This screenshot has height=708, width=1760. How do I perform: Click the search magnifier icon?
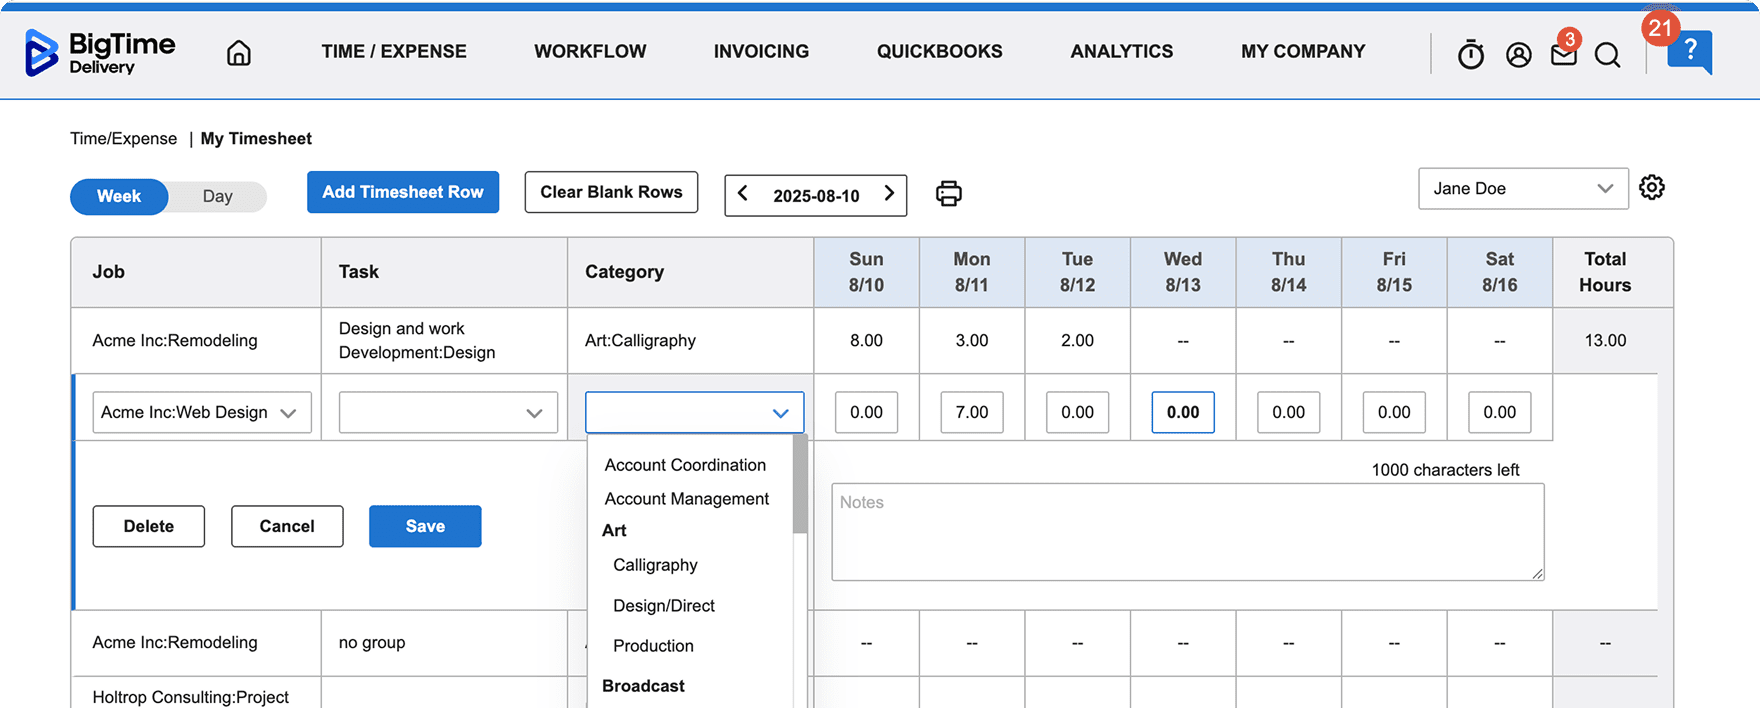click(x=1607, y=55)
